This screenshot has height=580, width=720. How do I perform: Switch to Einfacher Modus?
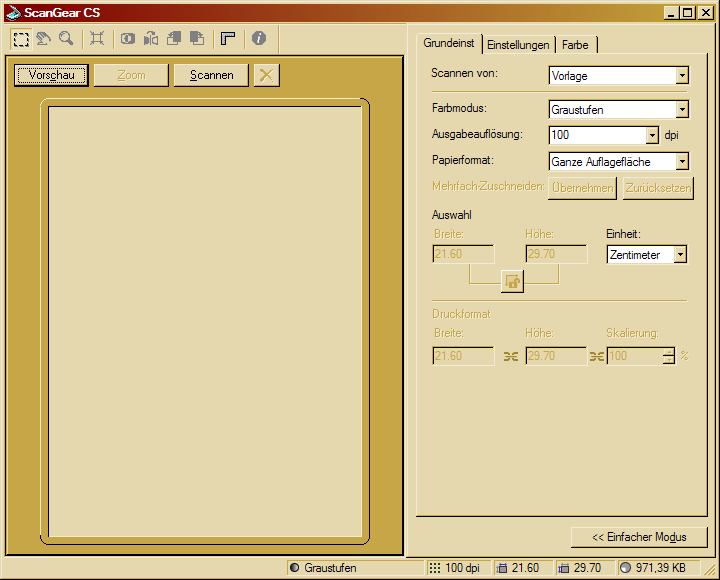(639, 537)
